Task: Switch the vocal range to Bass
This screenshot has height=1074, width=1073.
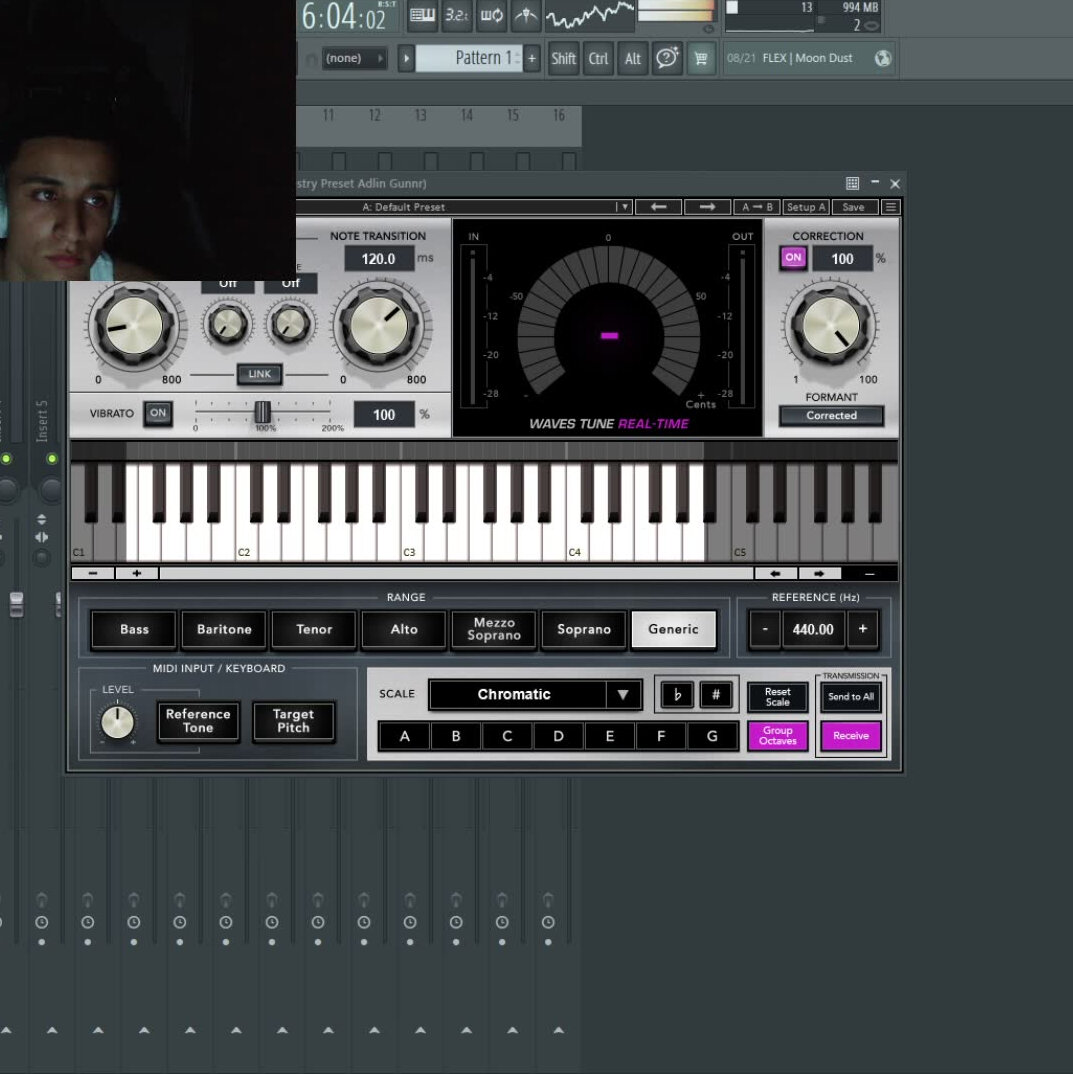Action: coord(133,629)
